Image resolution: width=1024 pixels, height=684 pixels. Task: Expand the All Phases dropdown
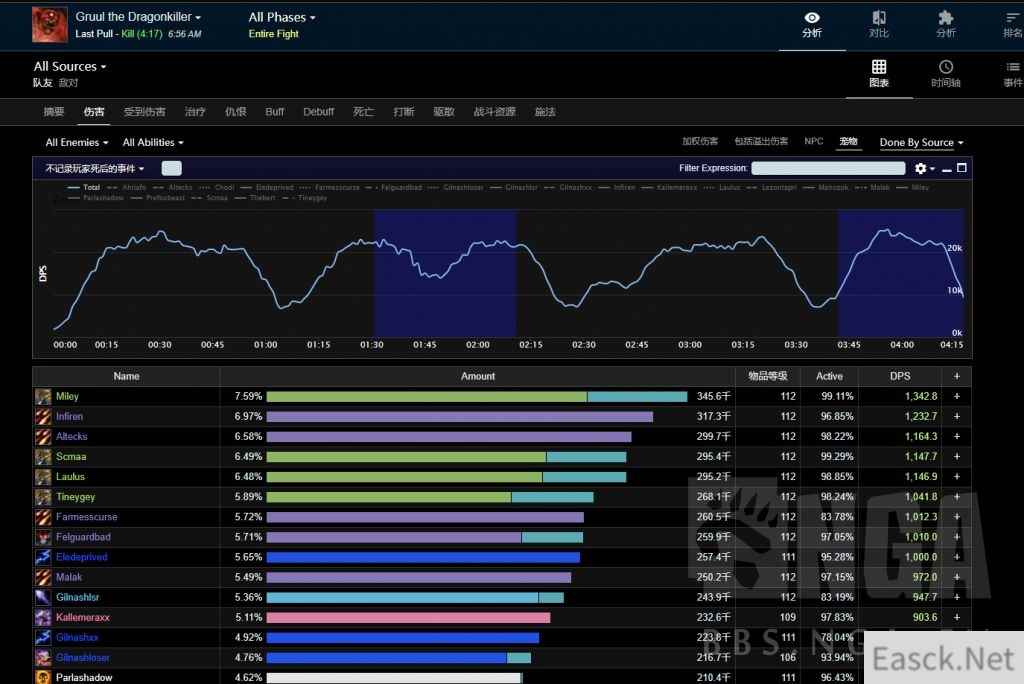point(282,18)
